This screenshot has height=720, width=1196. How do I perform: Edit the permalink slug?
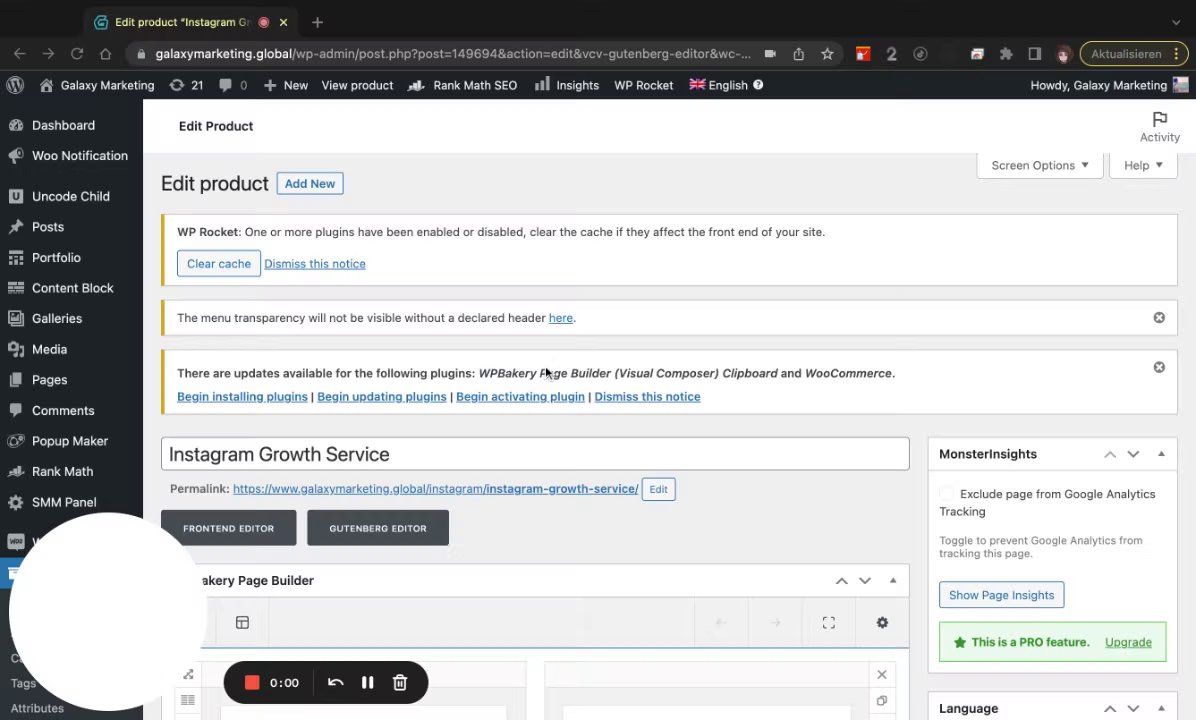pos(658,489)
